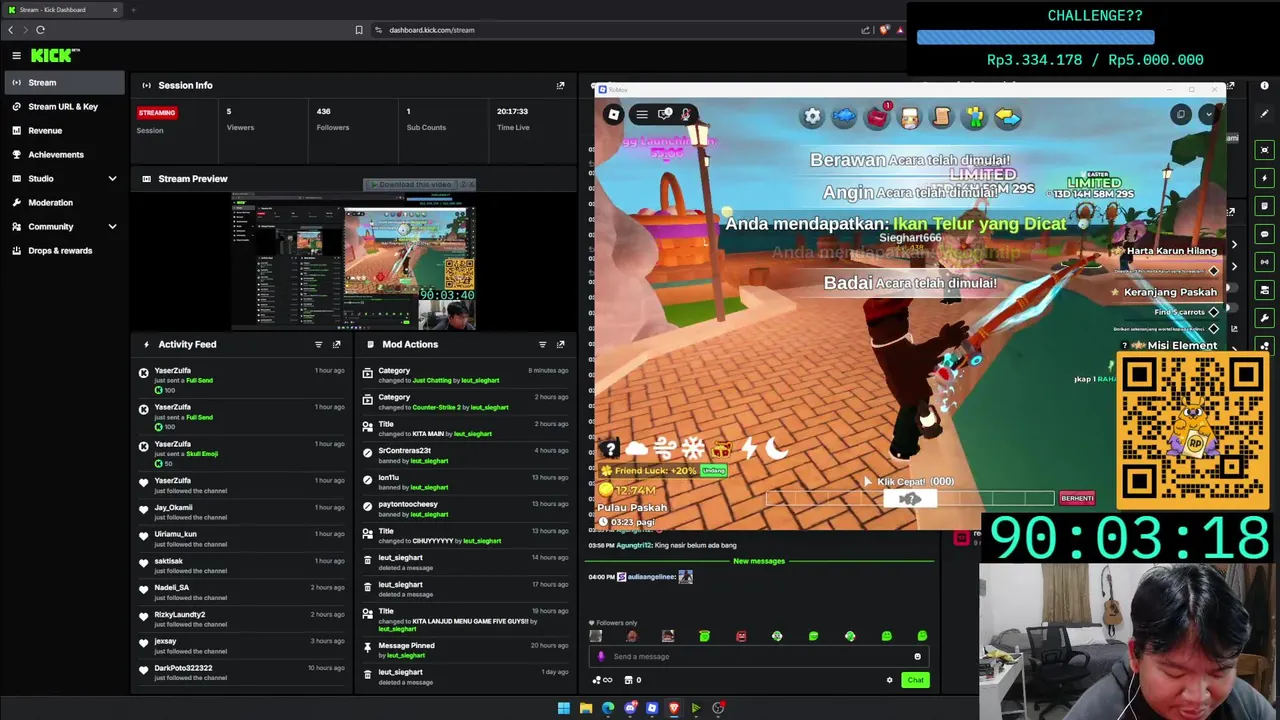Open the Roblox logo menu button

(614, 114)
